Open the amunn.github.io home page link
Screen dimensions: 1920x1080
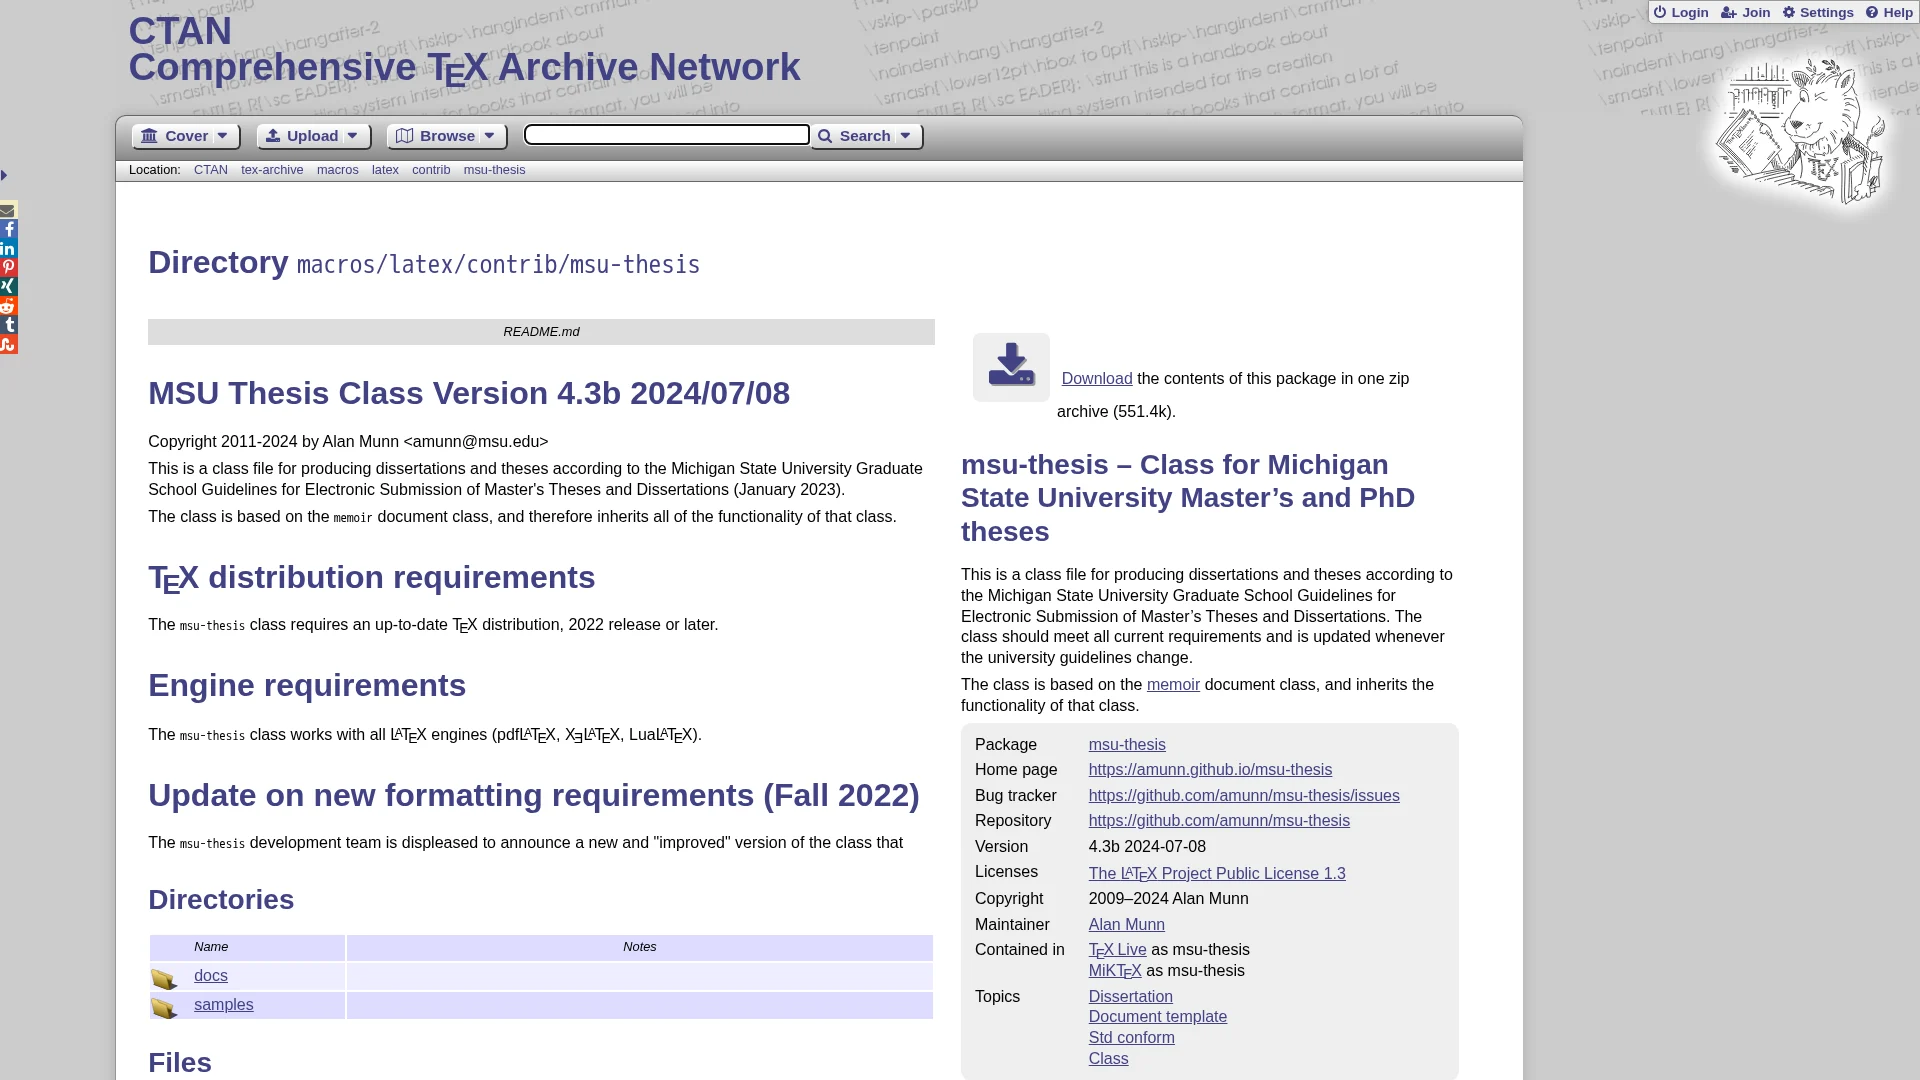(1210, 769)
